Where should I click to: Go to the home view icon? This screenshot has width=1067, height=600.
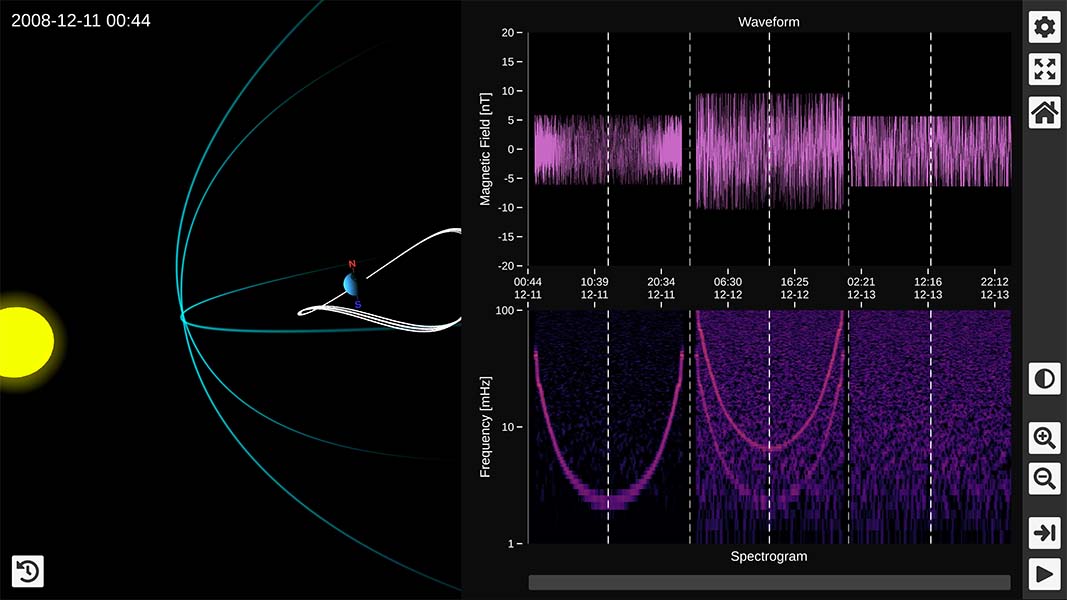coord(1045,112)
